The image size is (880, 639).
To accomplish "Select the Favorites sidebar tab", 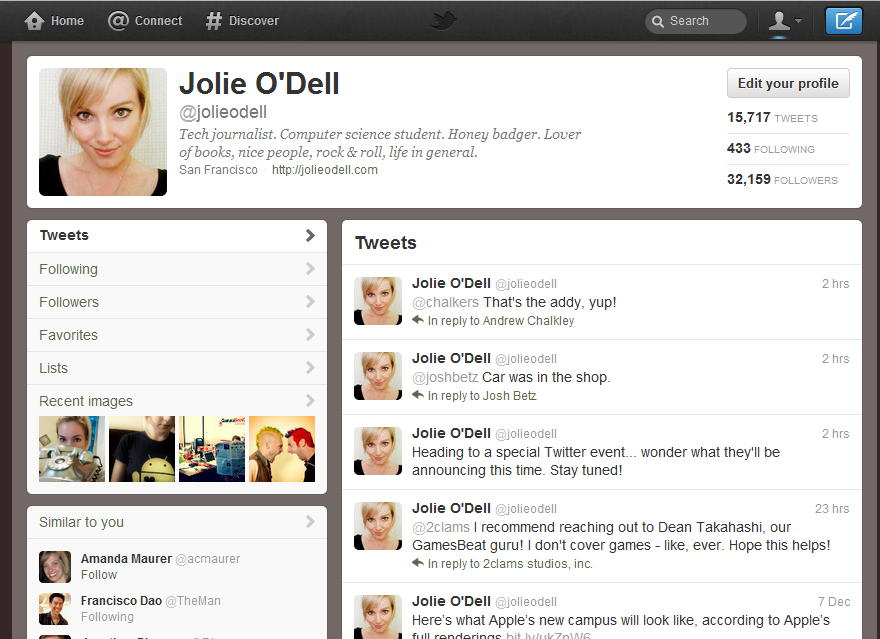I will 177,335.
